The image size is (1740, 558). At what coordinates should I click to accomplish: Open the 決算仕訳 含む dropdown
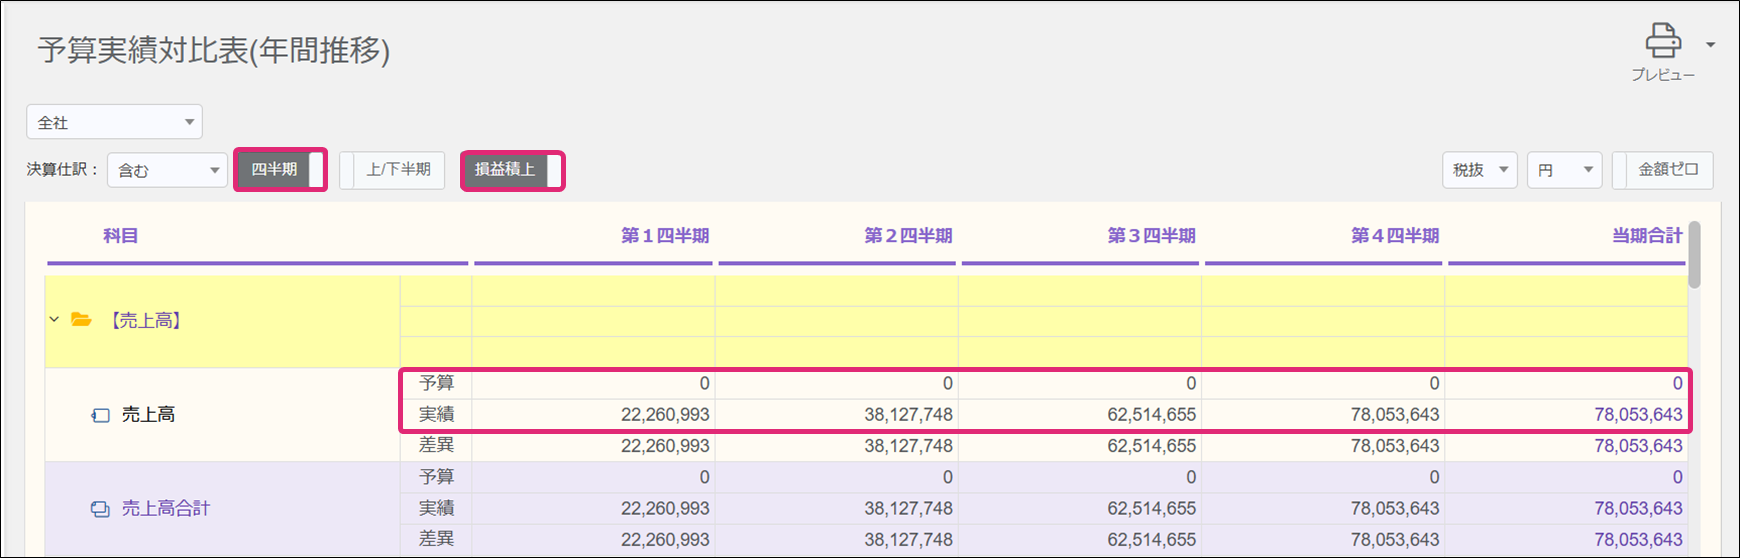(x=167, y=170)
